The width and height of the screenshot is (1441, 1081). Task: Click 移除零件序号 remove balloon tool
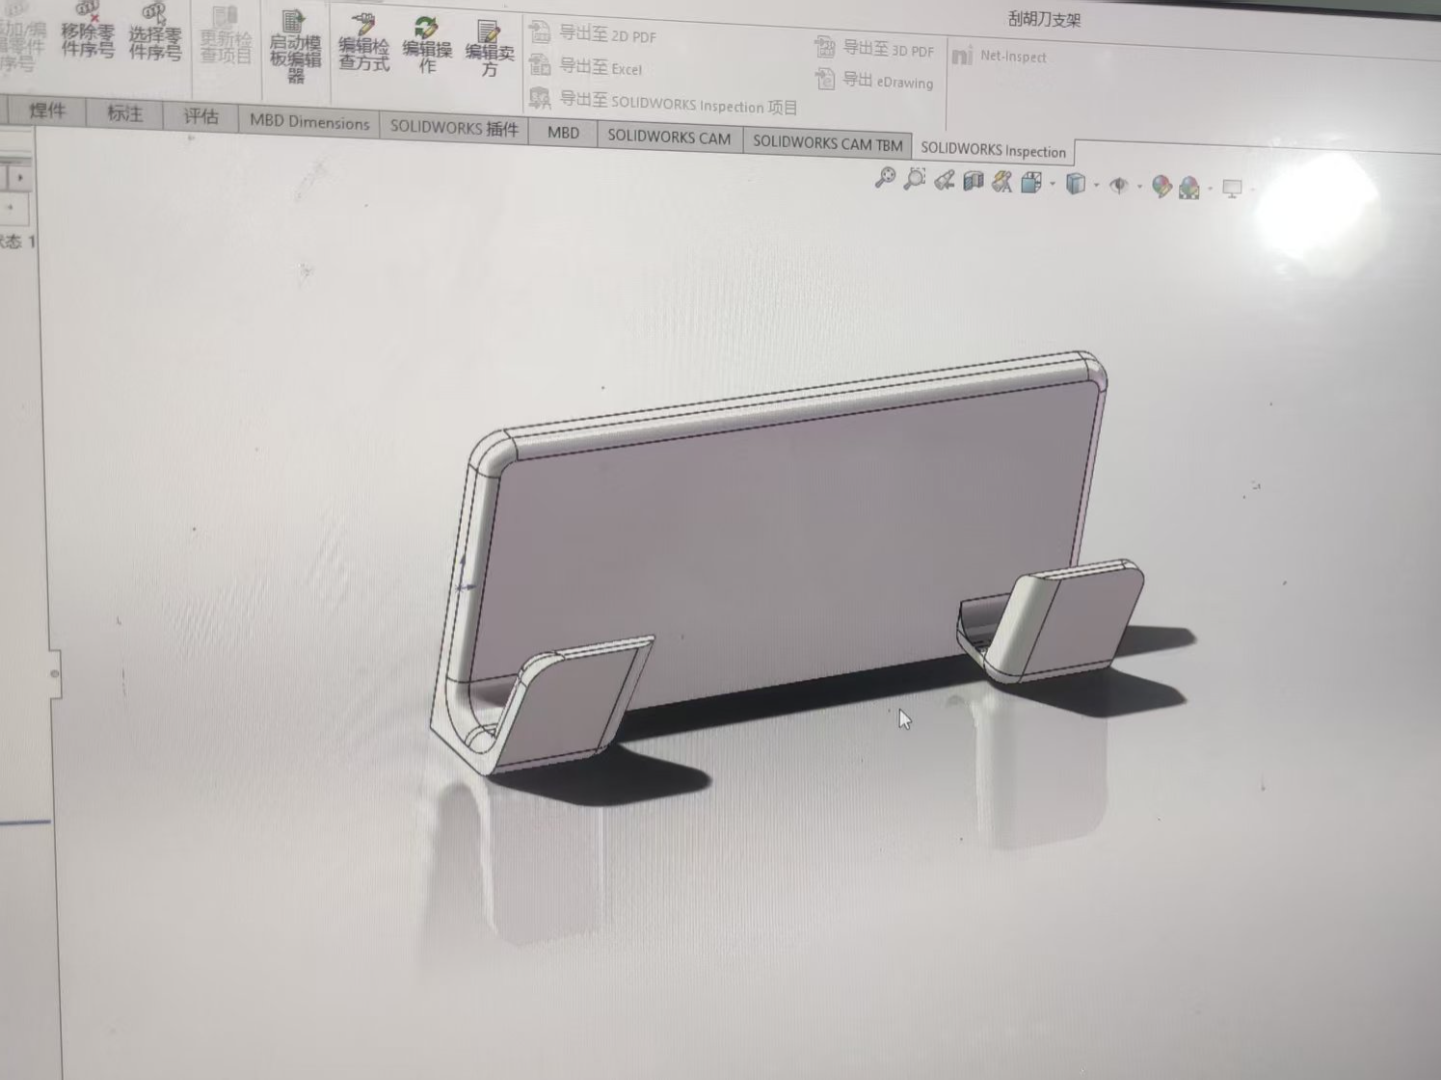click(x=87, y=30)
